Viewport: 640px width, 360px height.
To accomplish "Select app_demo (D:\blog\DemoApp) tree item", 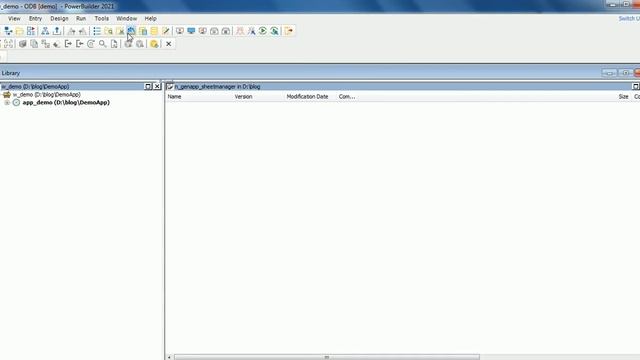I will coord(66,102).
